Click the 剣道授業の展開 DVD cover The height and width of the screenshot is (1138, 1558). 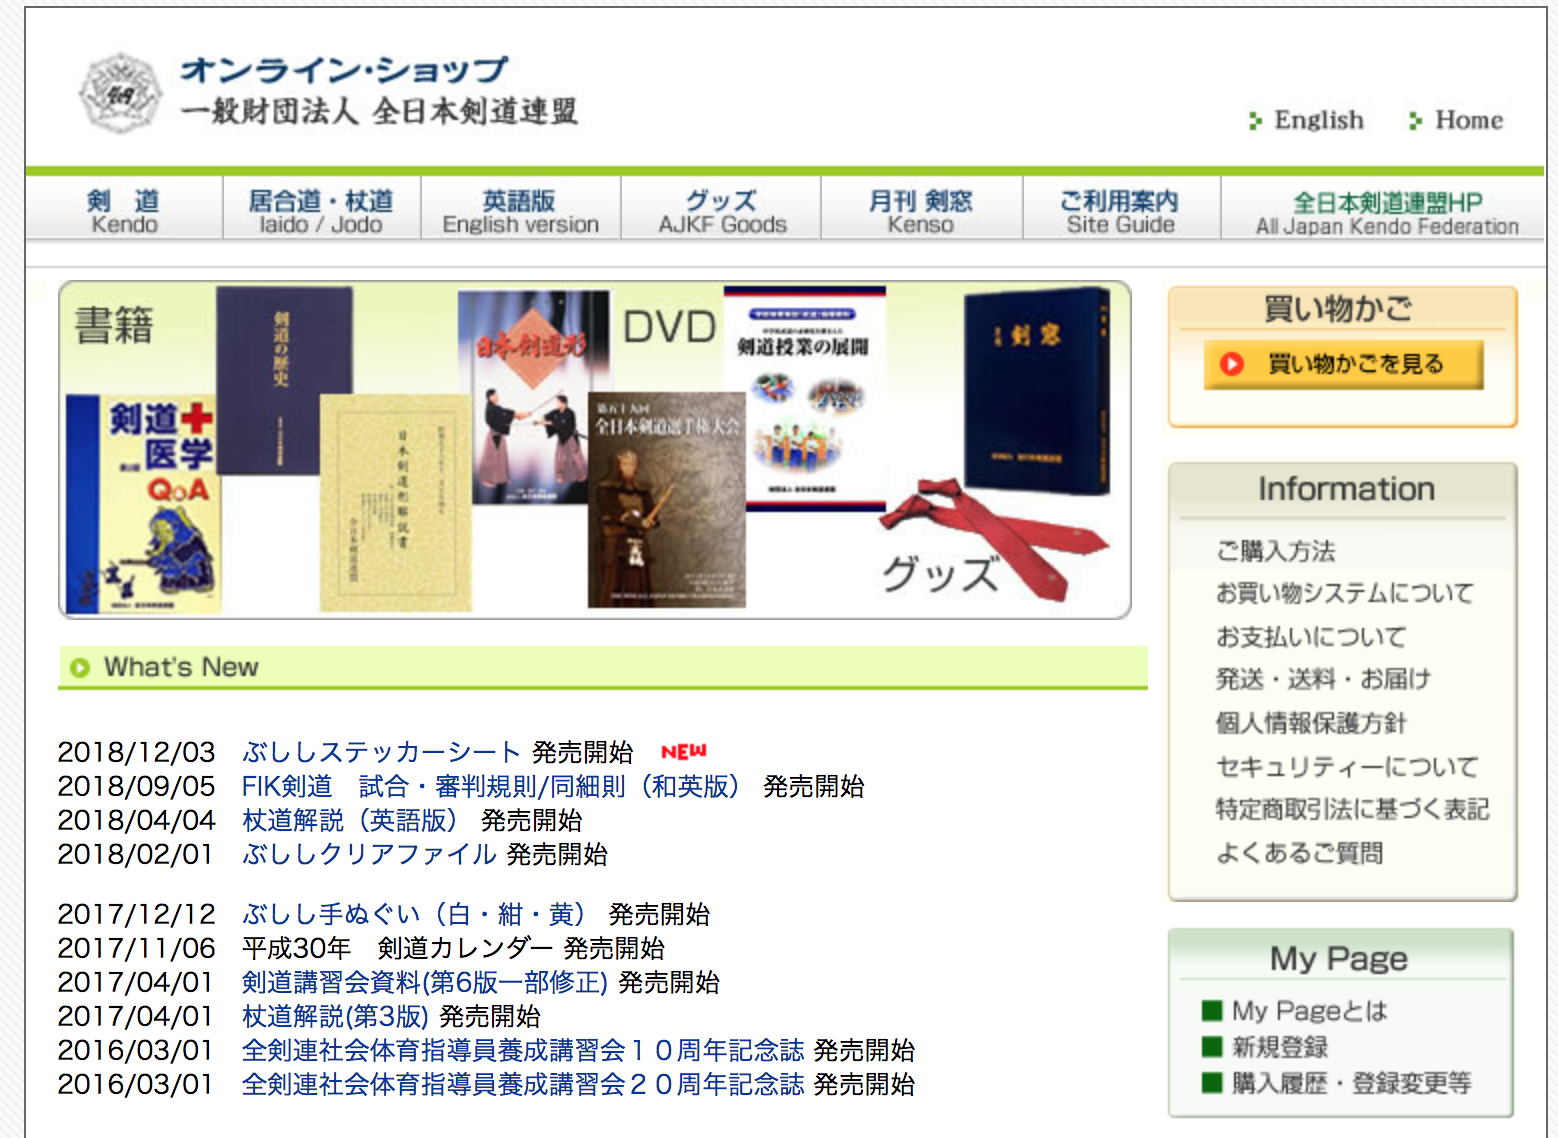[804, 398]
